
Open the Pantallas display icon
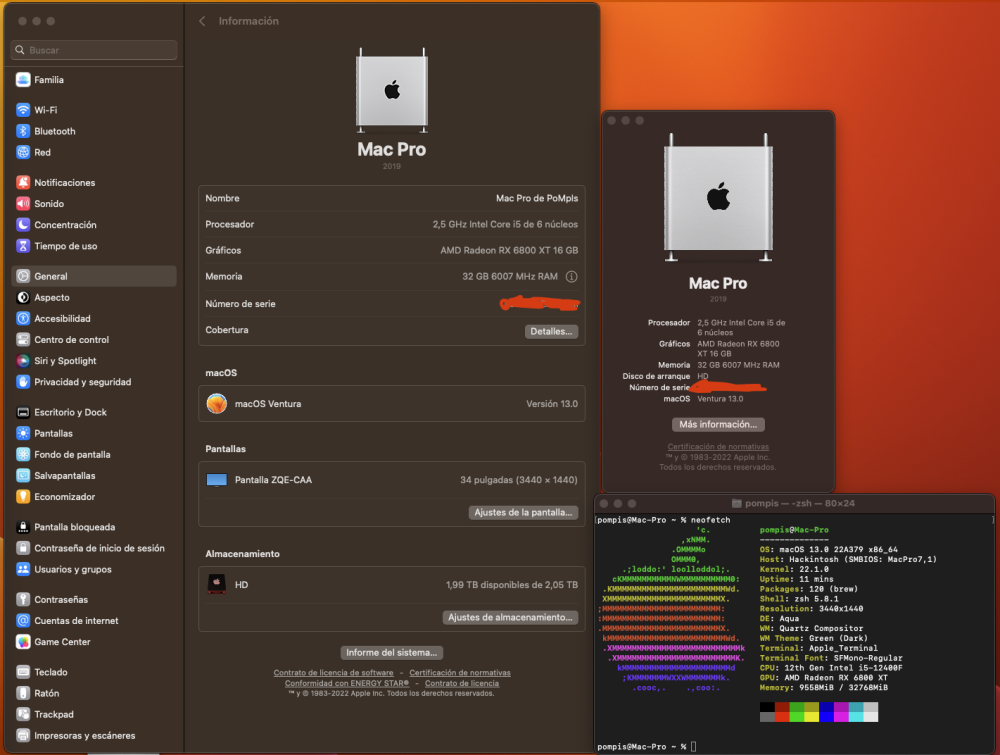click(x=23, y=433)
